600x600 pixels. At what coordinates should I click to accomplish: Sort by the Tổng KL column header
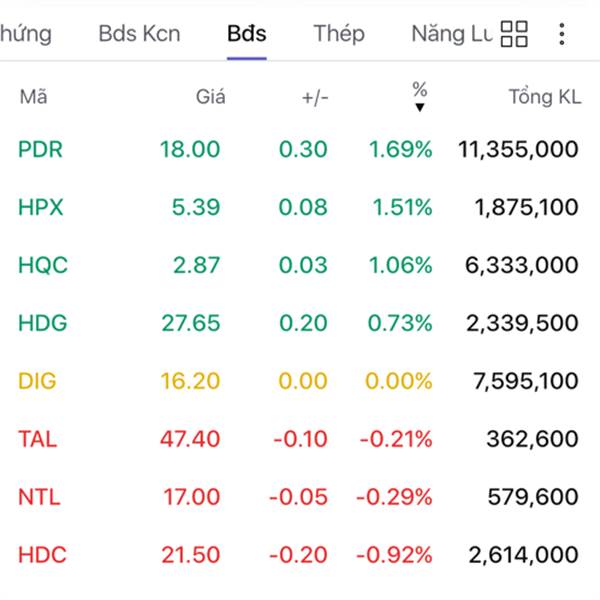pyautogui.click(x=544, y=97)
